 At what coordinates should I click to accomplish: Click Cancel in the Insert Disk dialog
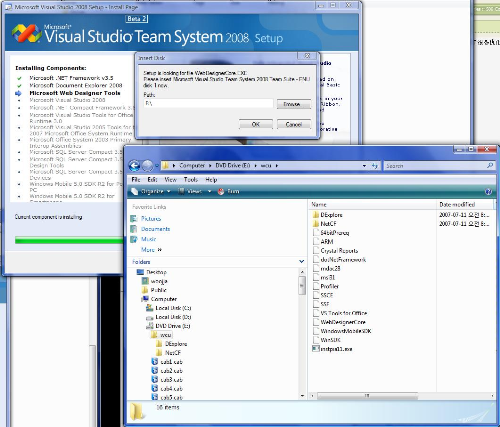tap(294, 124)
